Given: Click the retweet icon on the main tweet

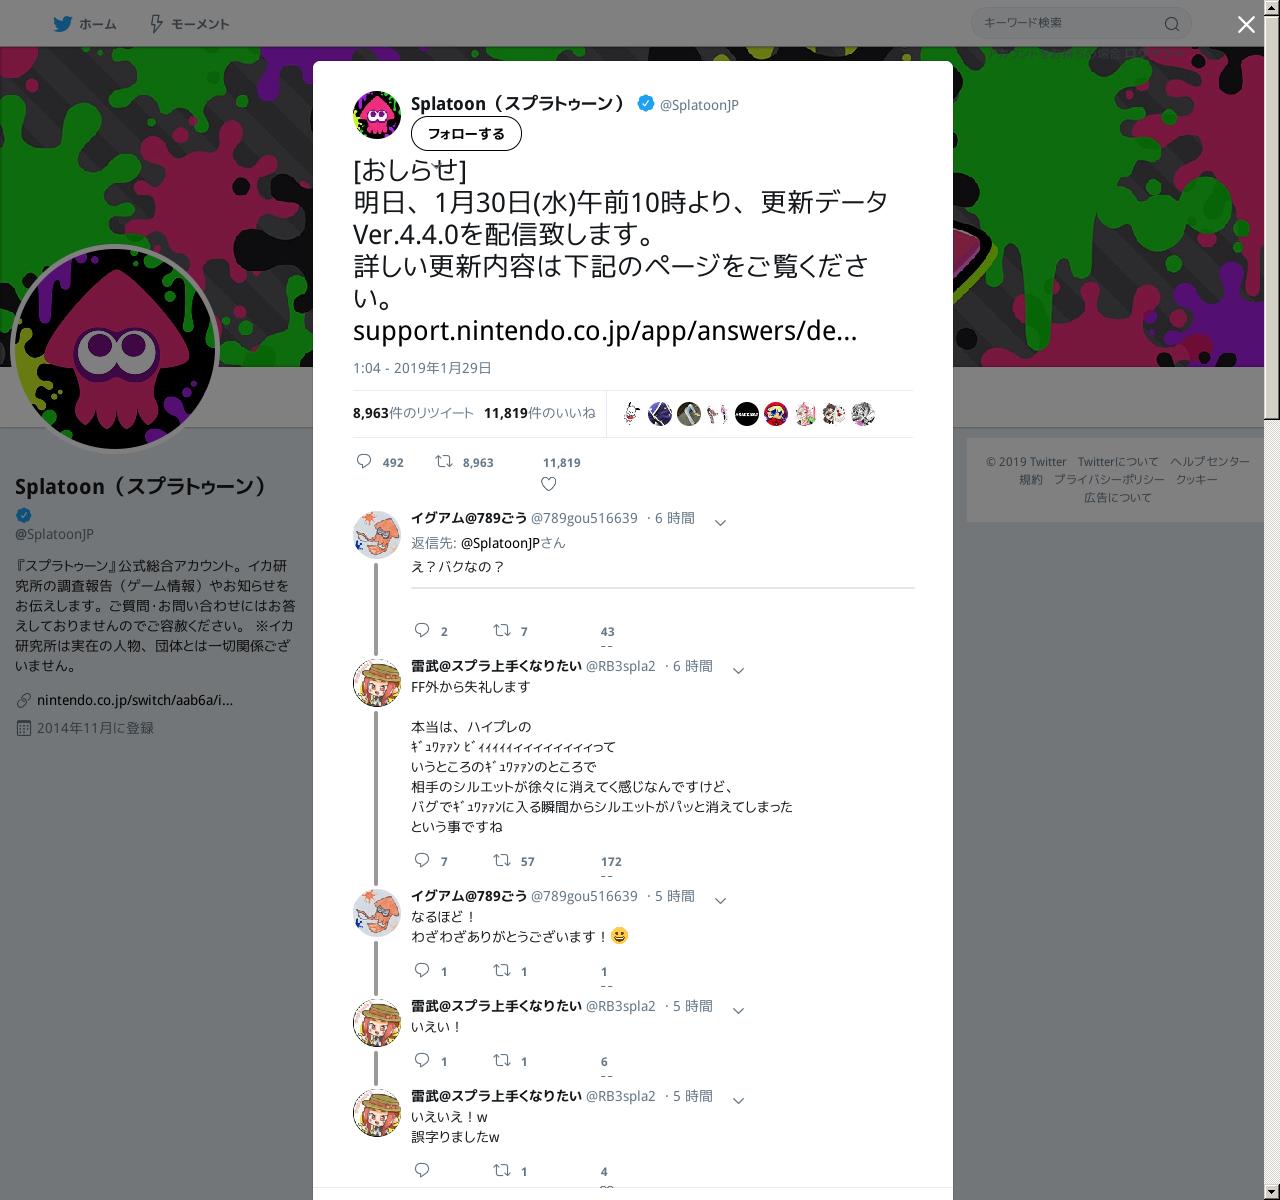Looking at the screenshot, I should click(443, 461).
